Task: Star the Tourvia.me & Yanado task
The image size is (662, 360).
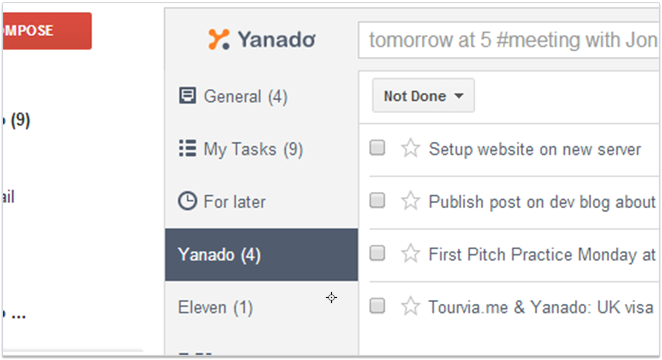Action: (410, 306)
